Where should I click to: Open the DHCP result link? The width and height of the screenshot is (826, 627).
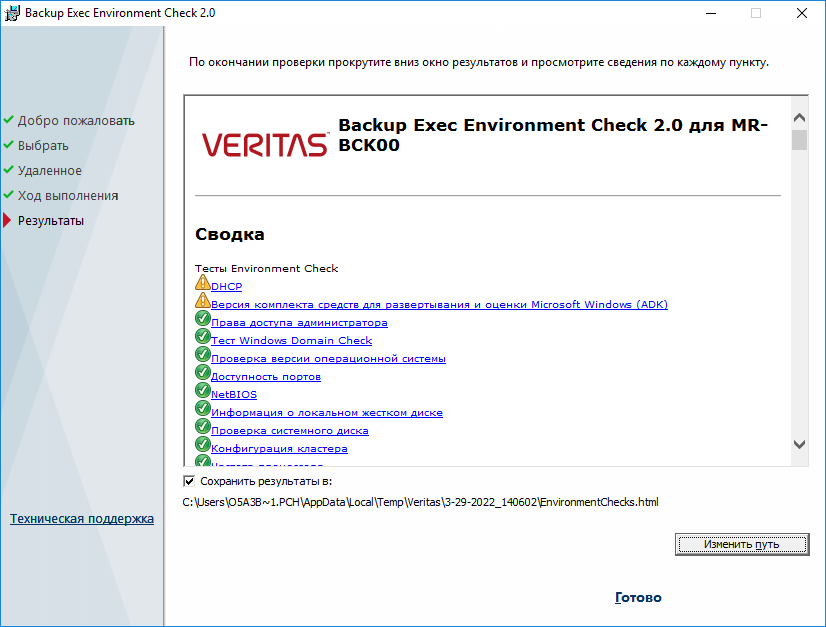coord(227,287)
